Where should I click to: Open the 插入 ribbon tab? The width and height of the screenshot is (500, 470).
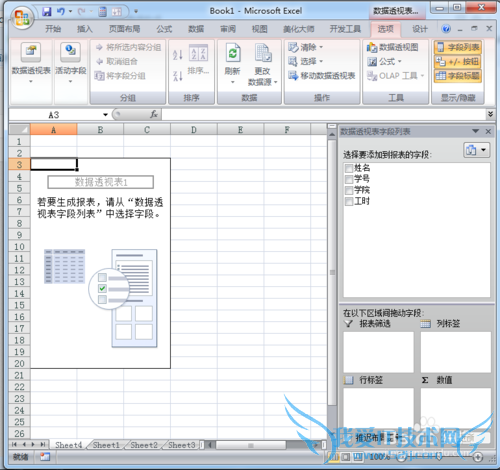point(85,29)
